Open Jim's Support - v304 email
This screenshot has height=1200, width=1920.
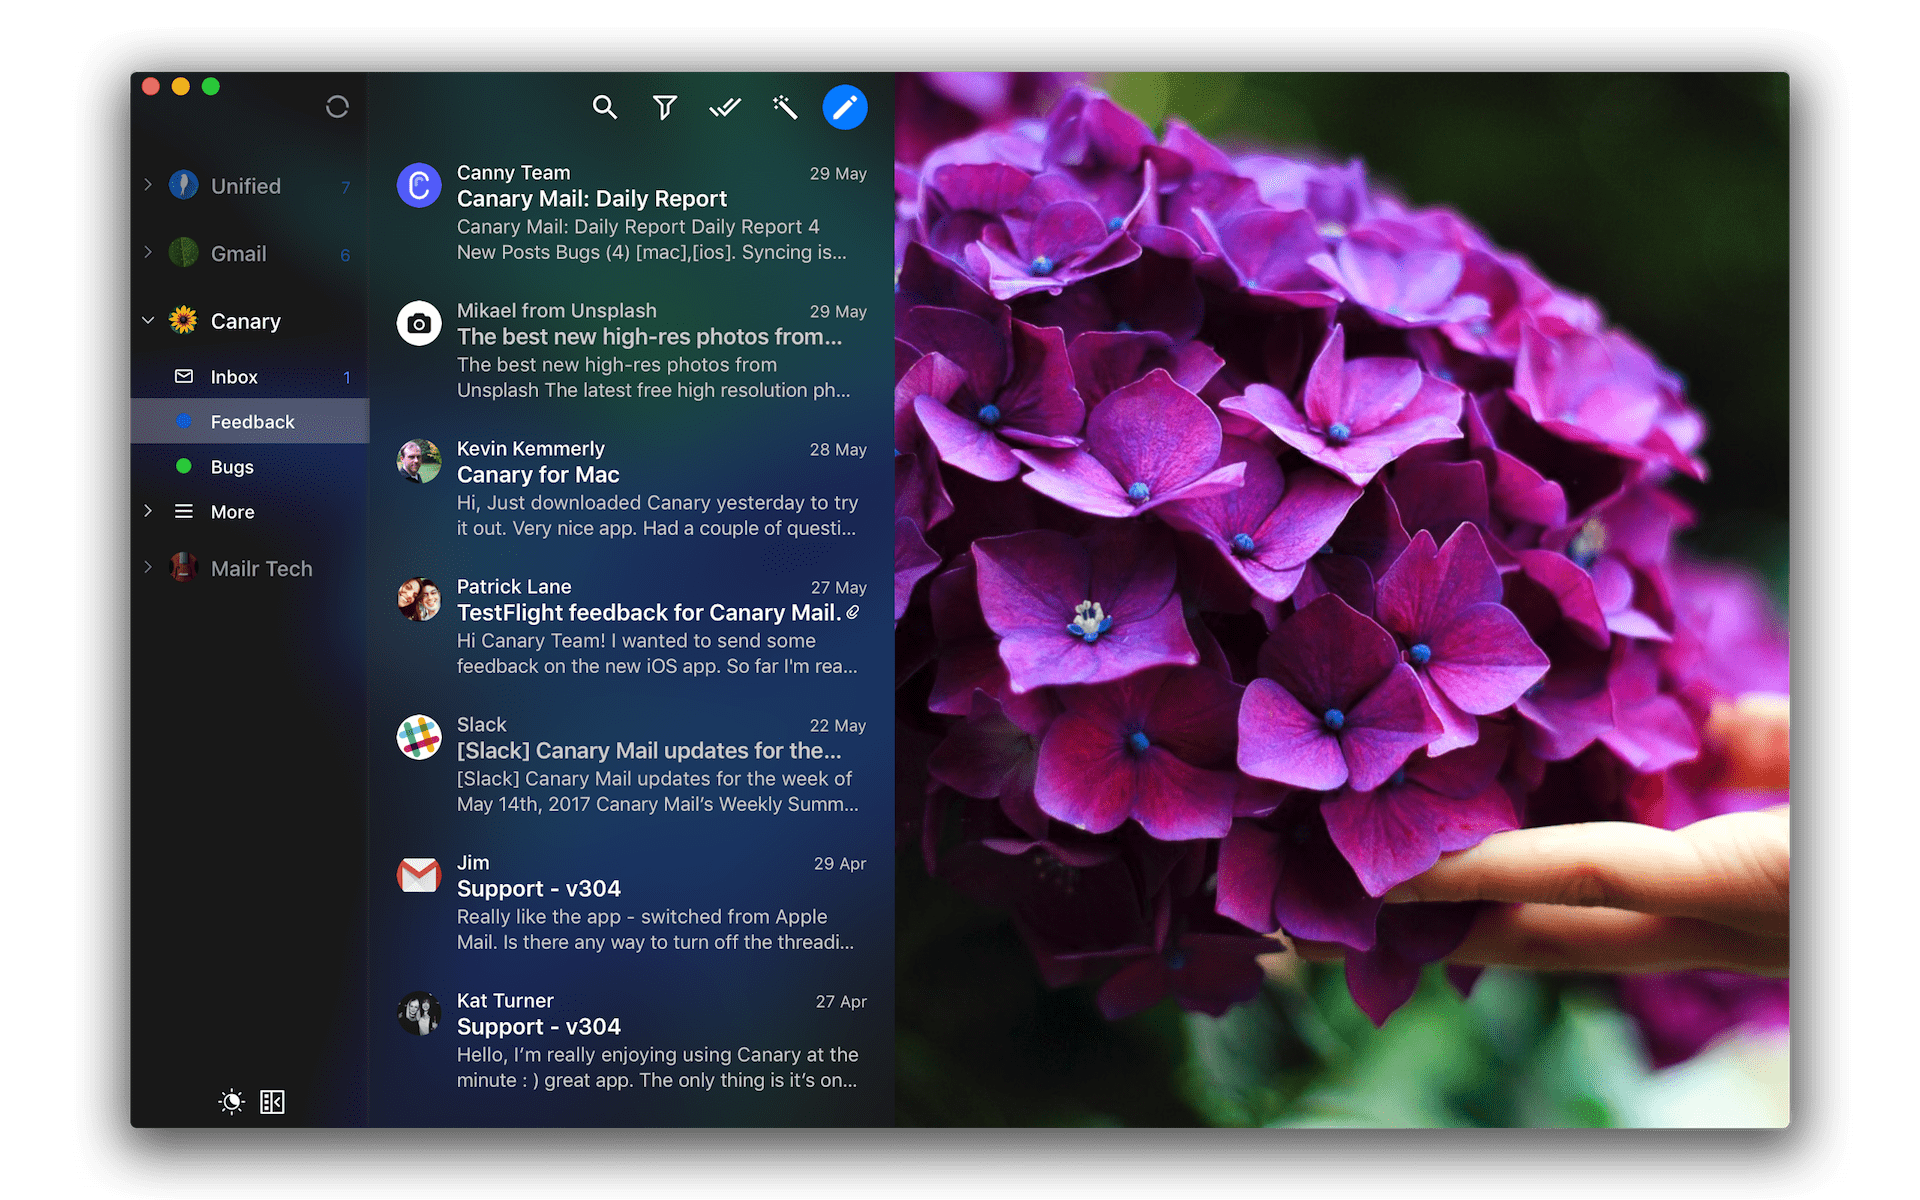(x=631, y=903)
